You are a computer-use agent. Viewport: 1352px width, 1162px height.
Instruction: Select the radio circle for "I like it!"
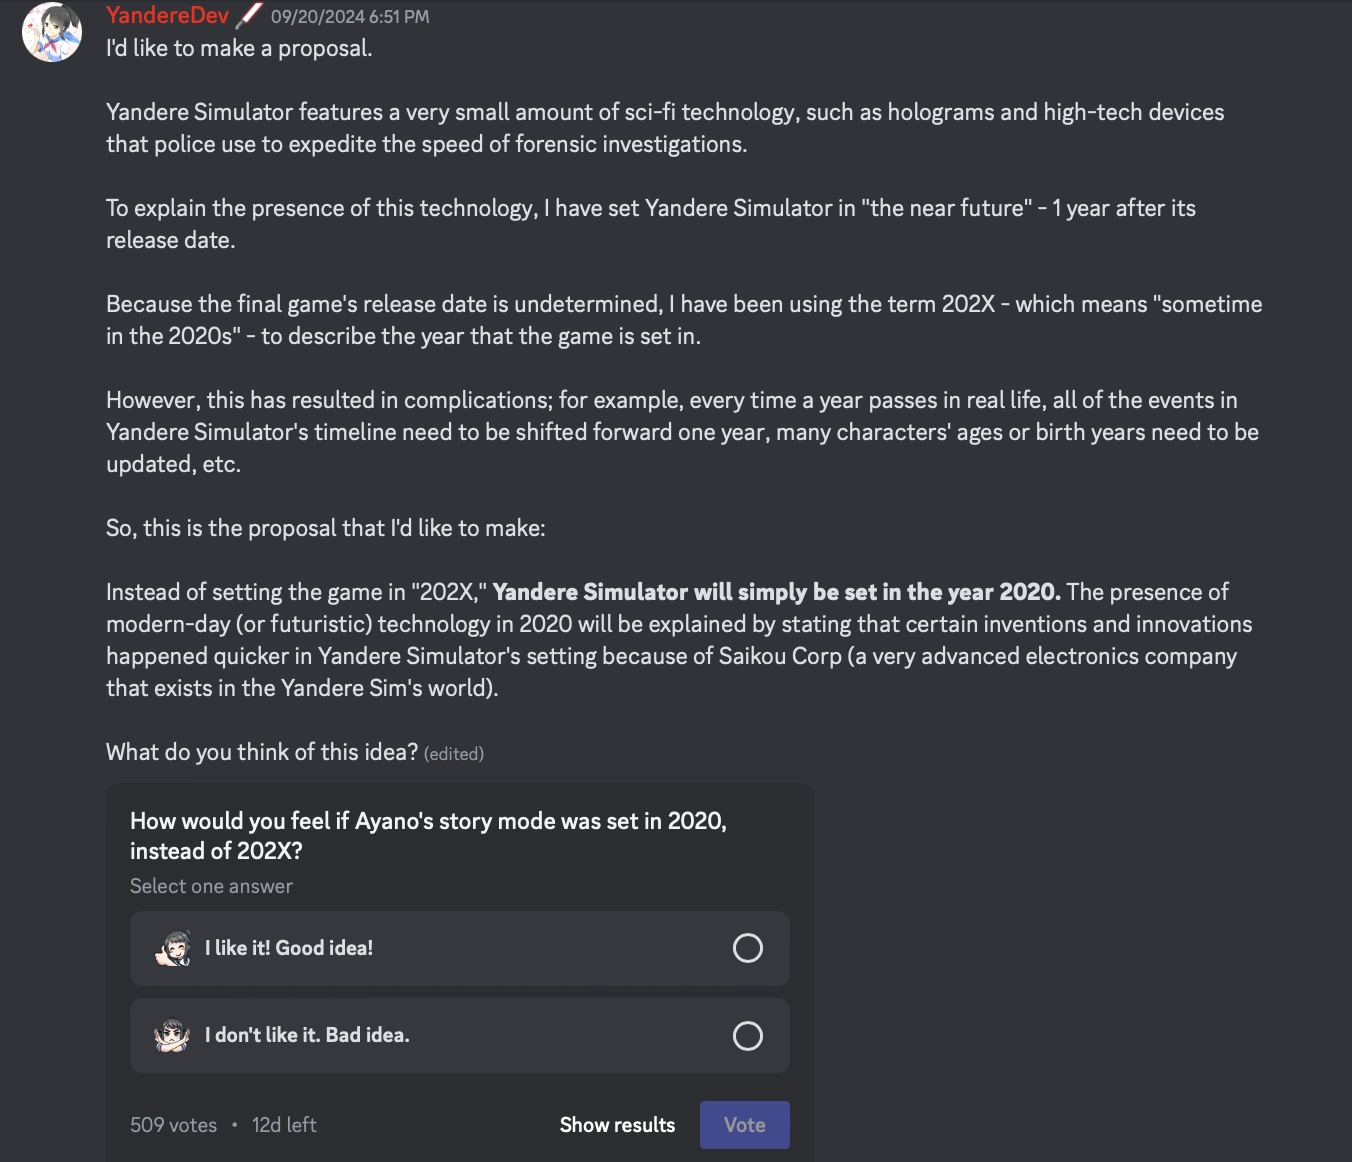747,948
